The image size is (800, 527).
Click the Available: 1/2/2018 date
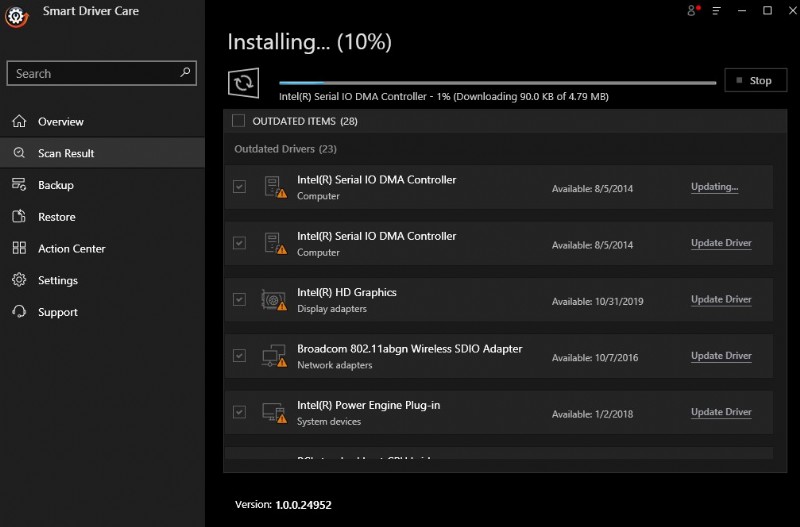tap(592, 414)
